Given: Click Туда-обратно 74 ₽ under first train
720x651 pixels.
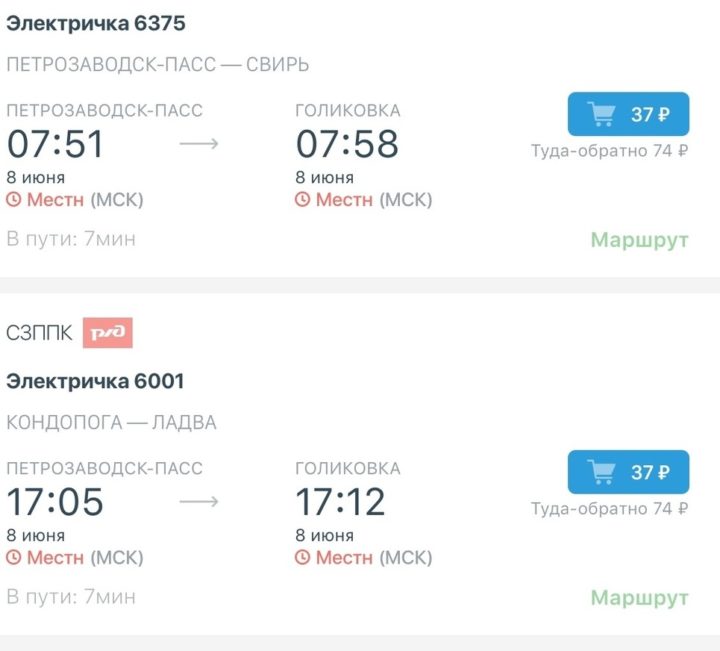Looking at the screenshot, I should coord(609,151).
